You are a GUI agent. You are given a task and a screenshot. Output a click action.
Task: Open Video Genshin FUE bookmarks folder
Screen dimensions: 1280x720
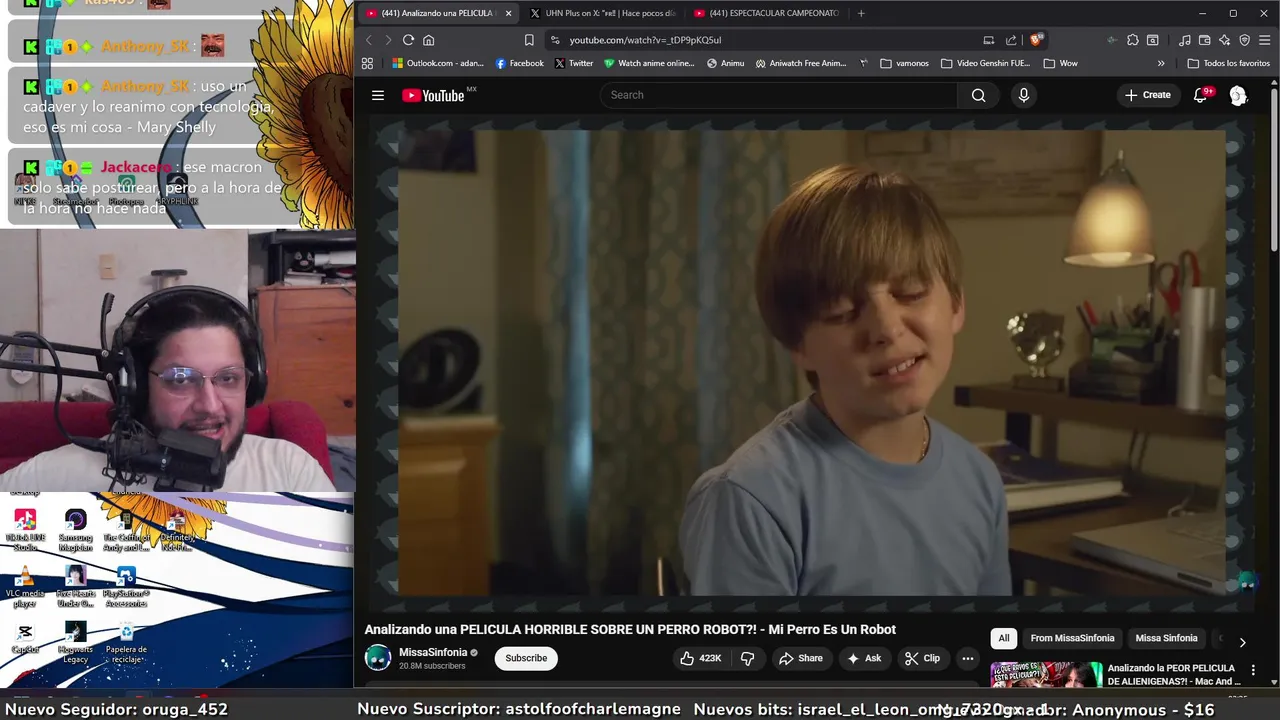point(985,63)
